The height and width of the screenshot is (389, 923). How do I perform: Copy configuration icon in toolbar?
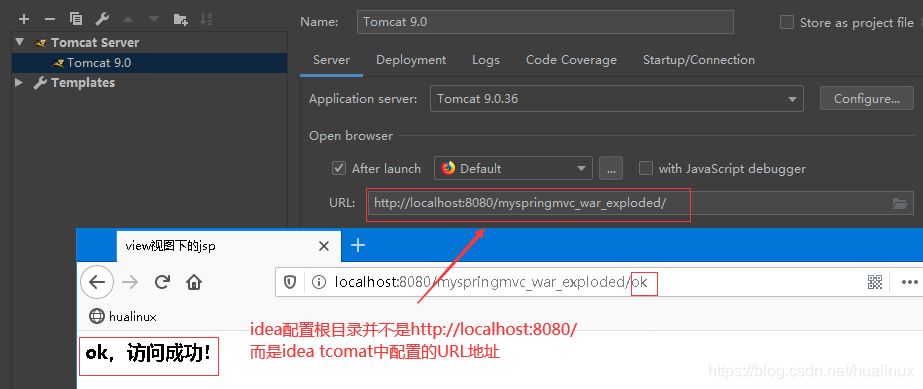(76, 19)
